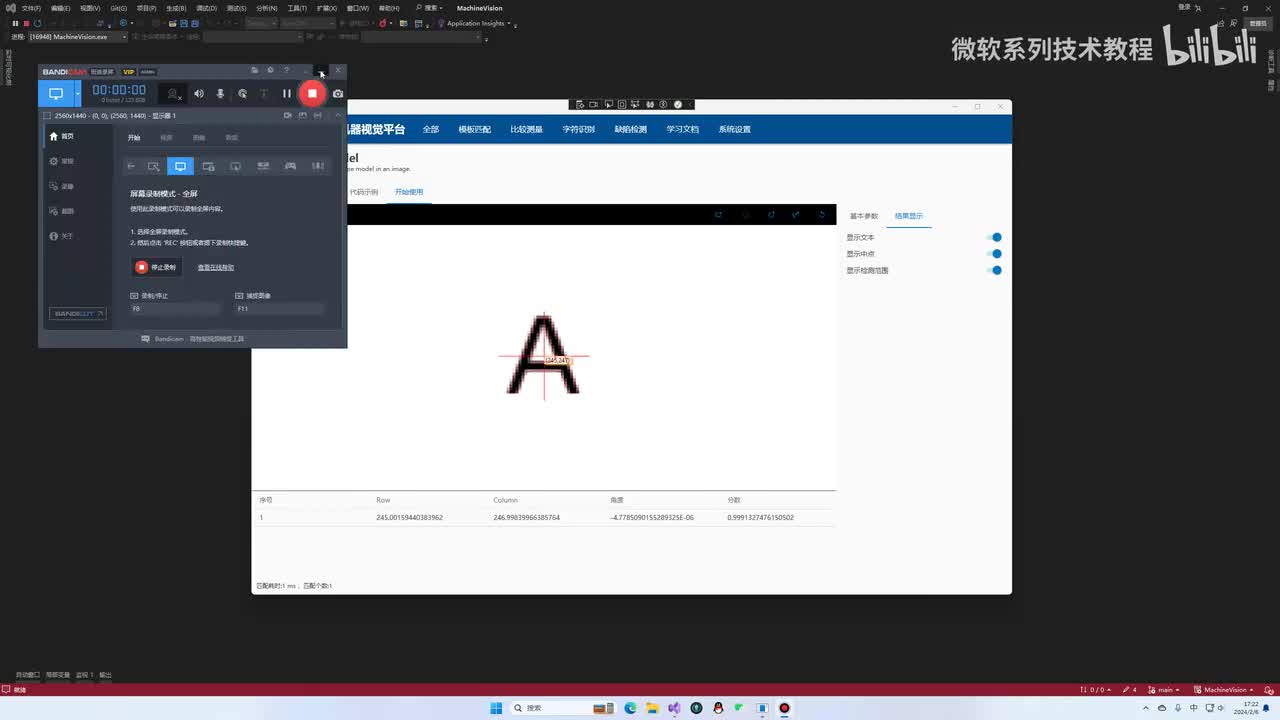1280x720 pixels.
Task: Stop debugging with red square icon
Action: coord(25,23)
